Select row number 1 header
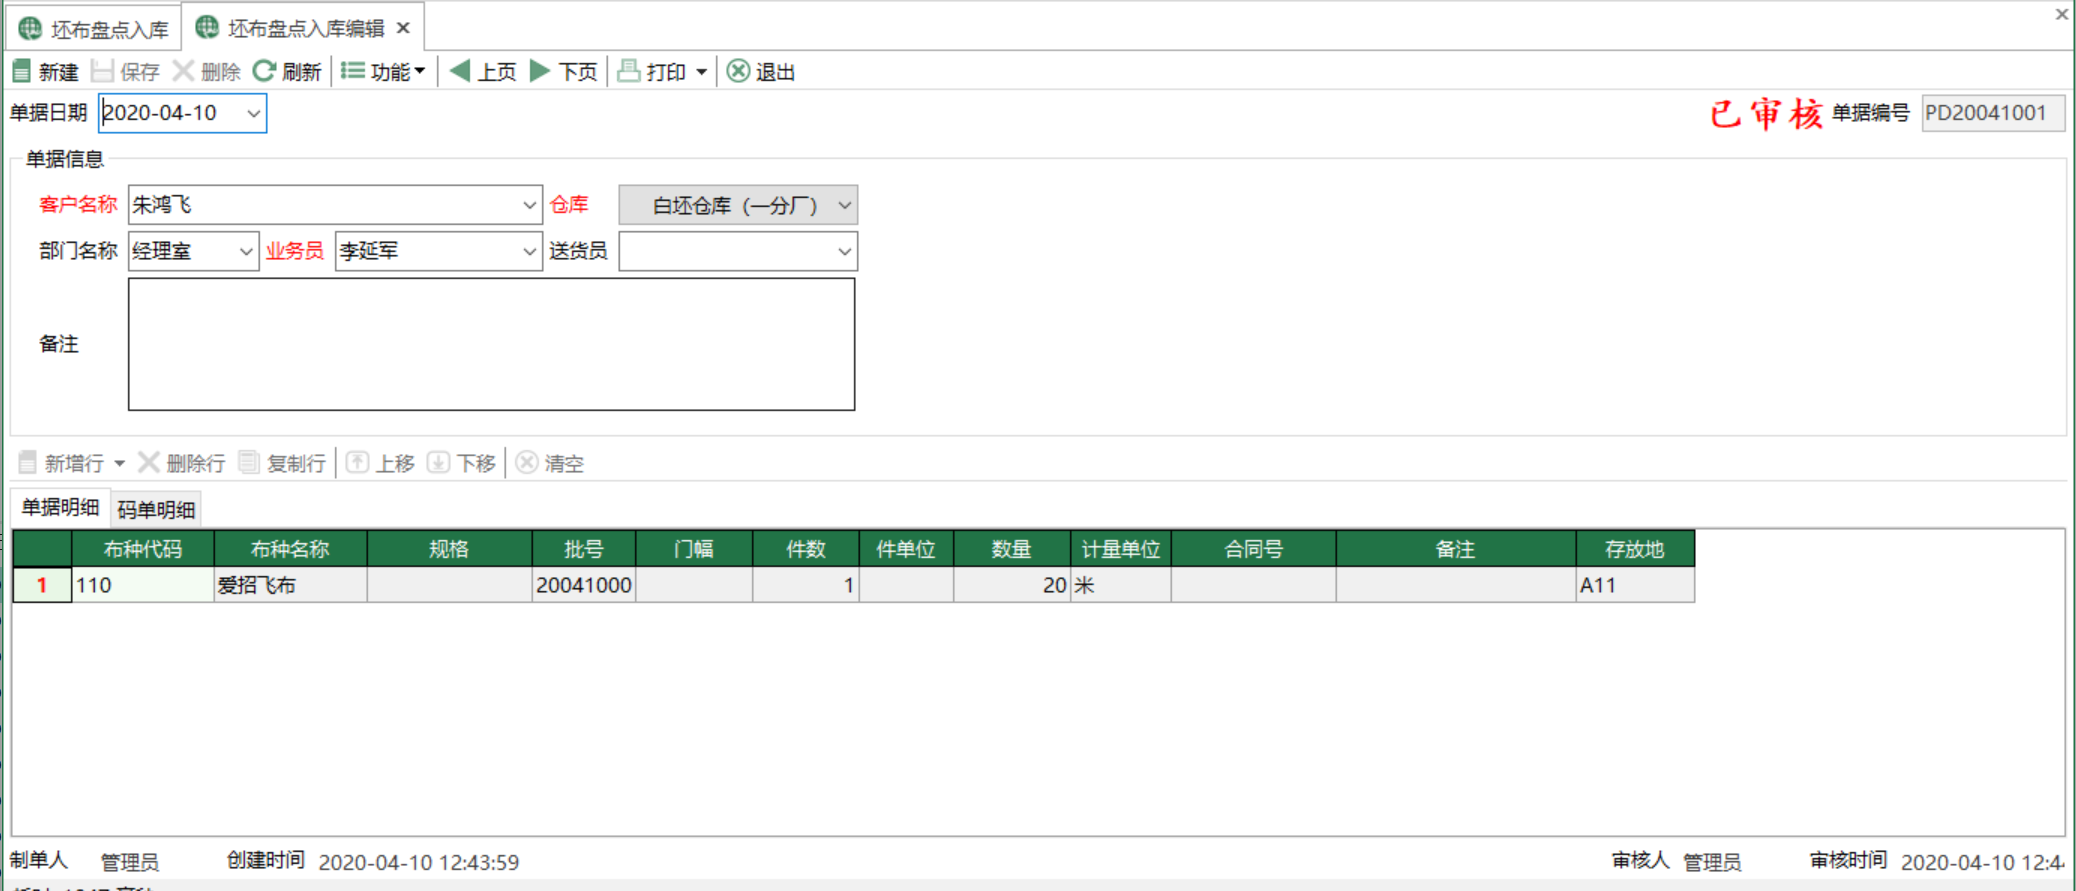The width and height of the screenshot is (2076, 891). (42, 585)
